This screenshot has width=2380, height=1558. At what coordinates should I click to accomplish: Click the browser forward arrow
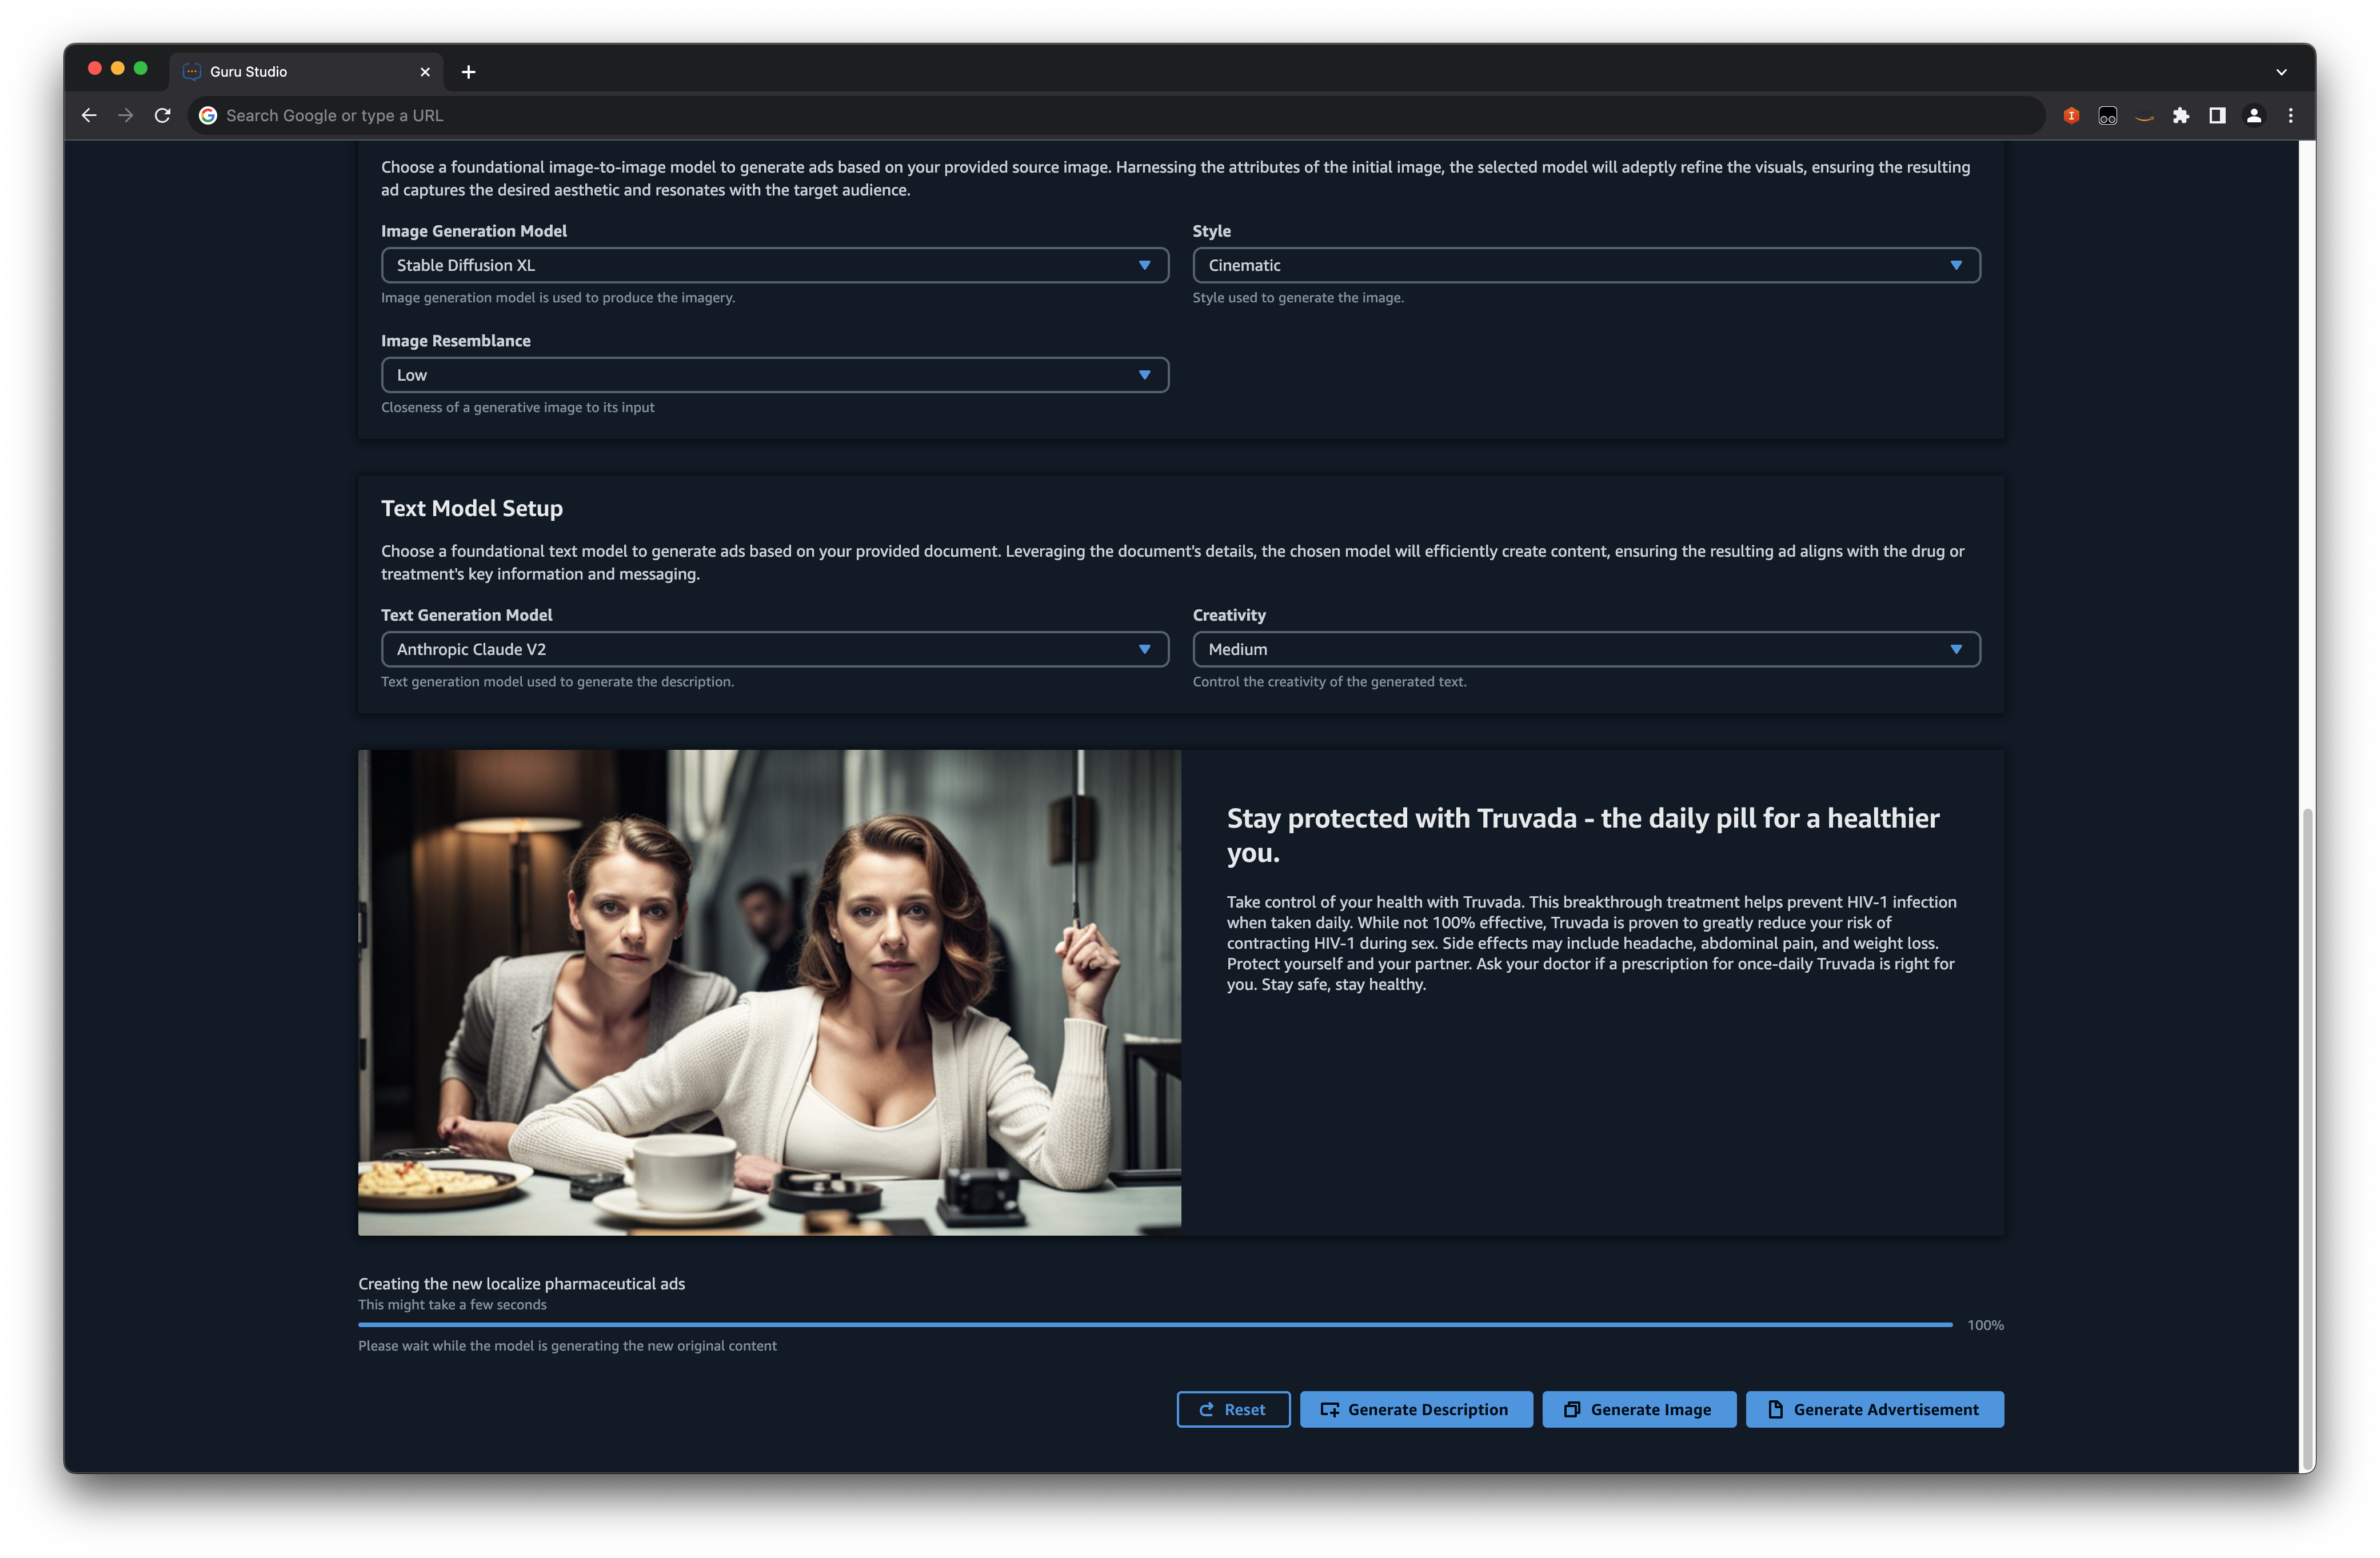[x=126, y=116]
